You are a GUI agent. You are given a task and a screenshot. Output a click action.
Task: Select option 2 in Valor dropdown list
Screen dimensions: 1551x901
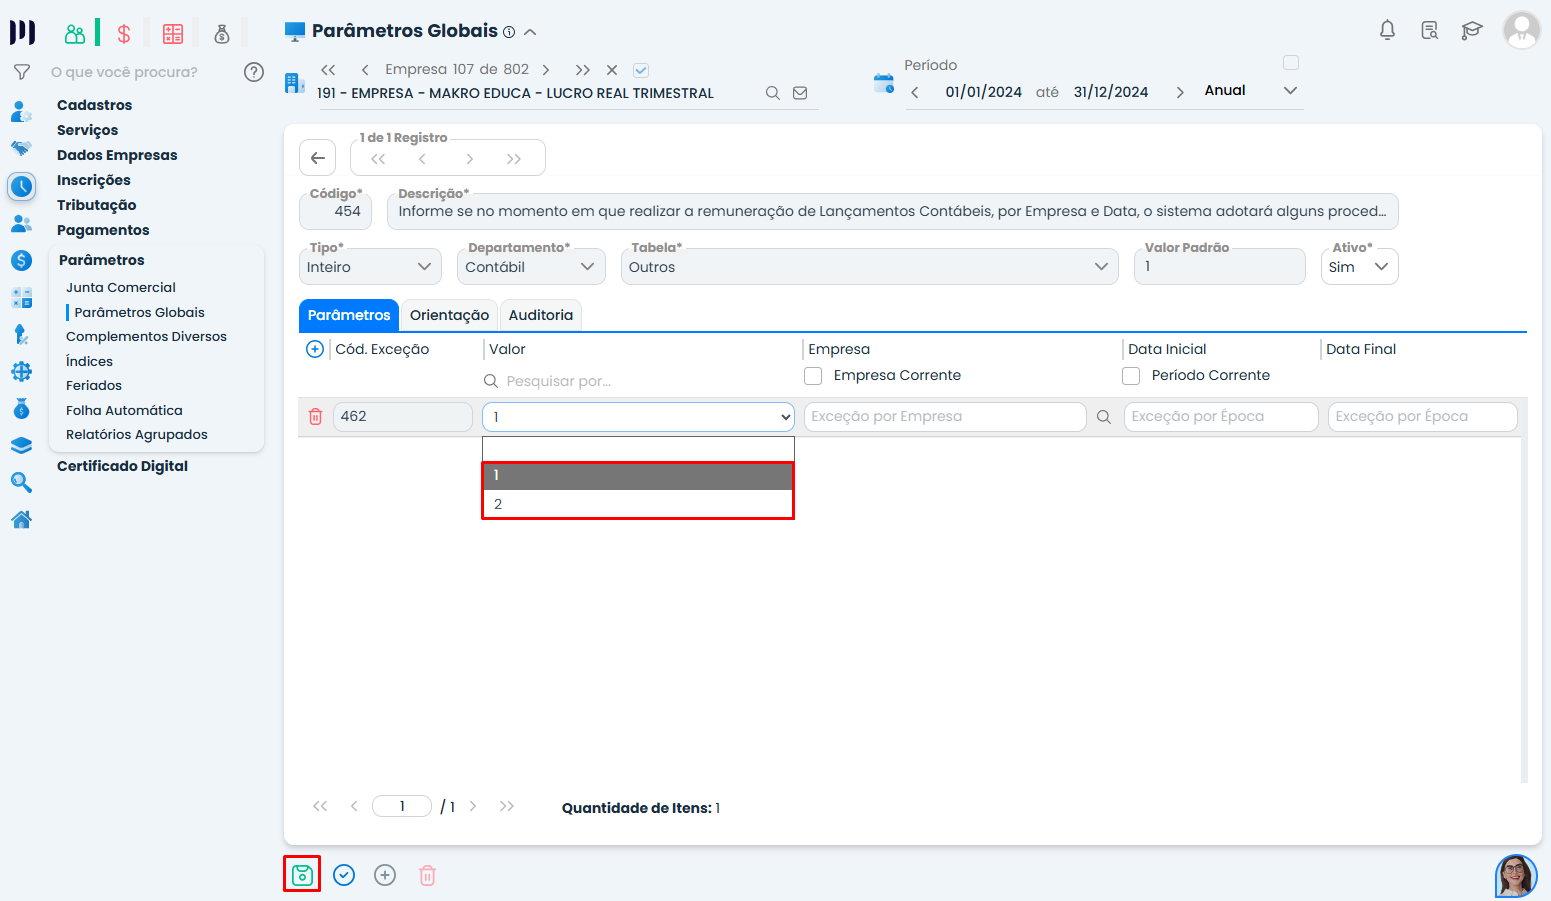coord(637,504)
